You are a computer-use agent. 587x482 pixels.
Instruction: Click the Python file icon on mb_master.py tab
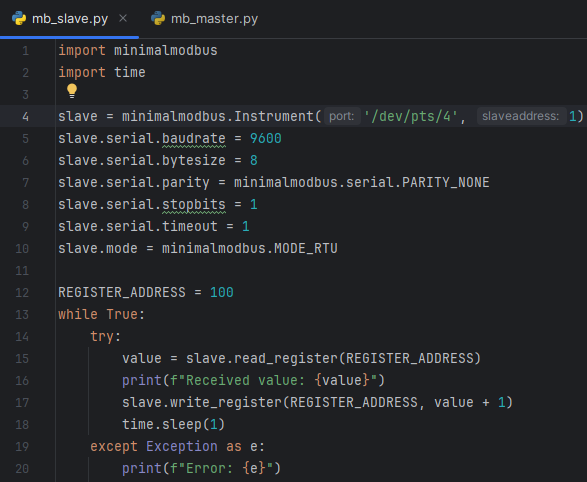158,18
